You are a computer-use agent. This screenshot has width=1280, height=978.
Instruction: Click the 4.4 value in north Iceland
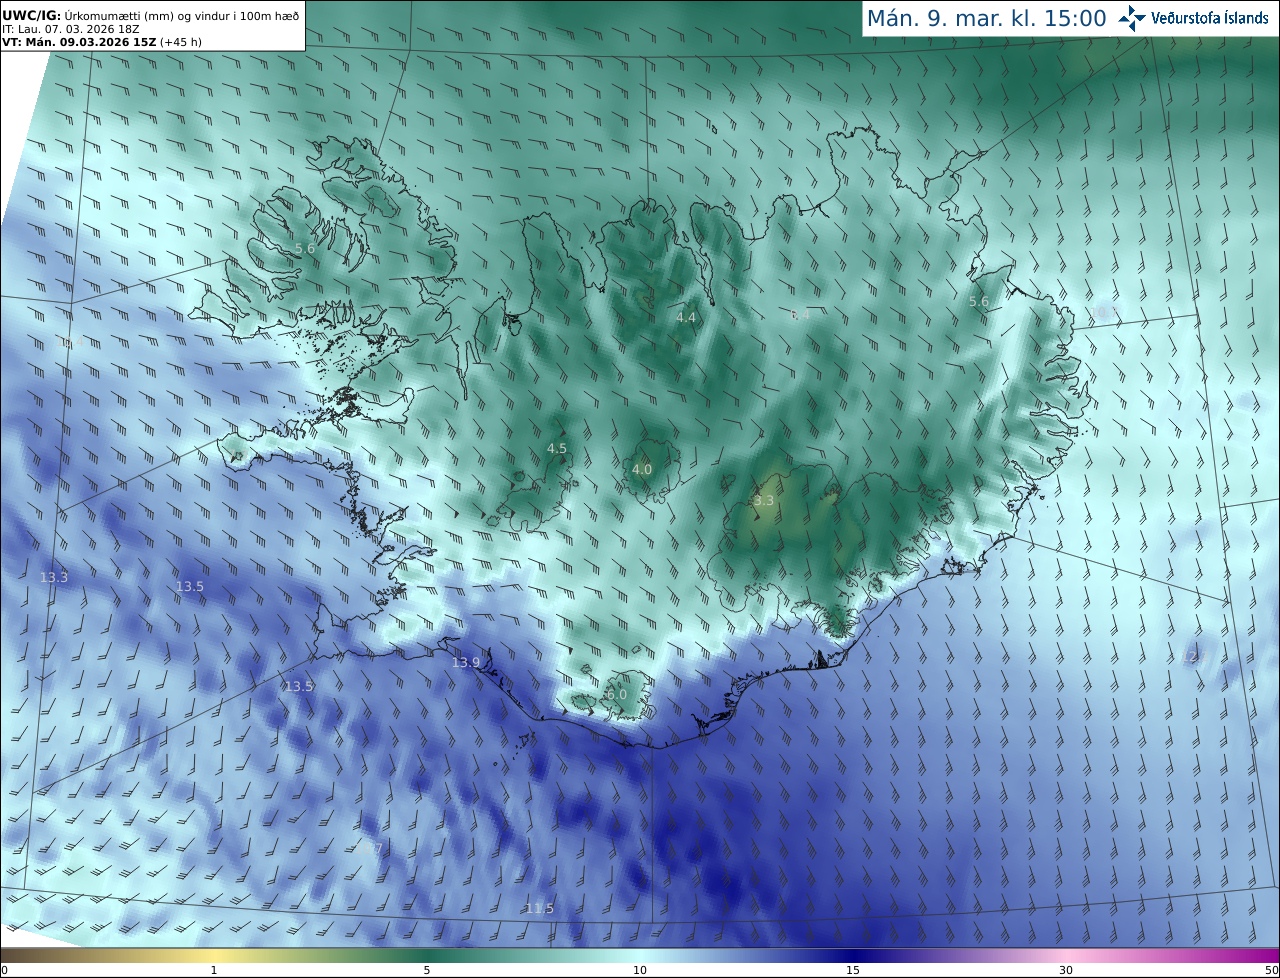pyautogui.click(x=686, y=317)
